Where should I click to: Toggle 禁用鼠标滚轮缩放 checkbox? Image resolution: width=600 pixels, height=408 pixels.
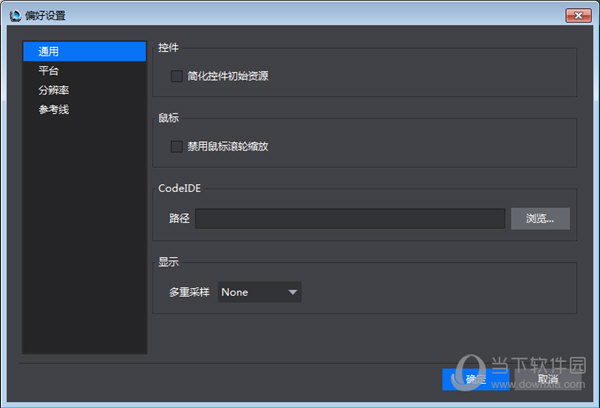[x=176, y=146]
